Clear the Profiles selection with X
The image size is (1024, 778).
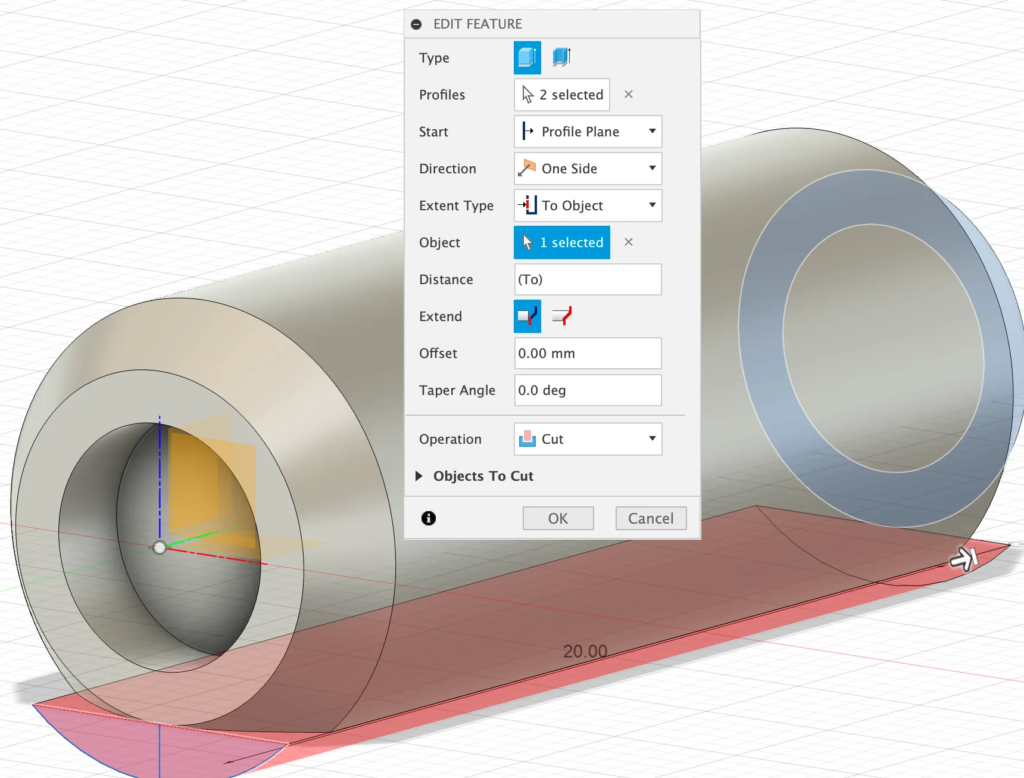[x=629, y=95]
